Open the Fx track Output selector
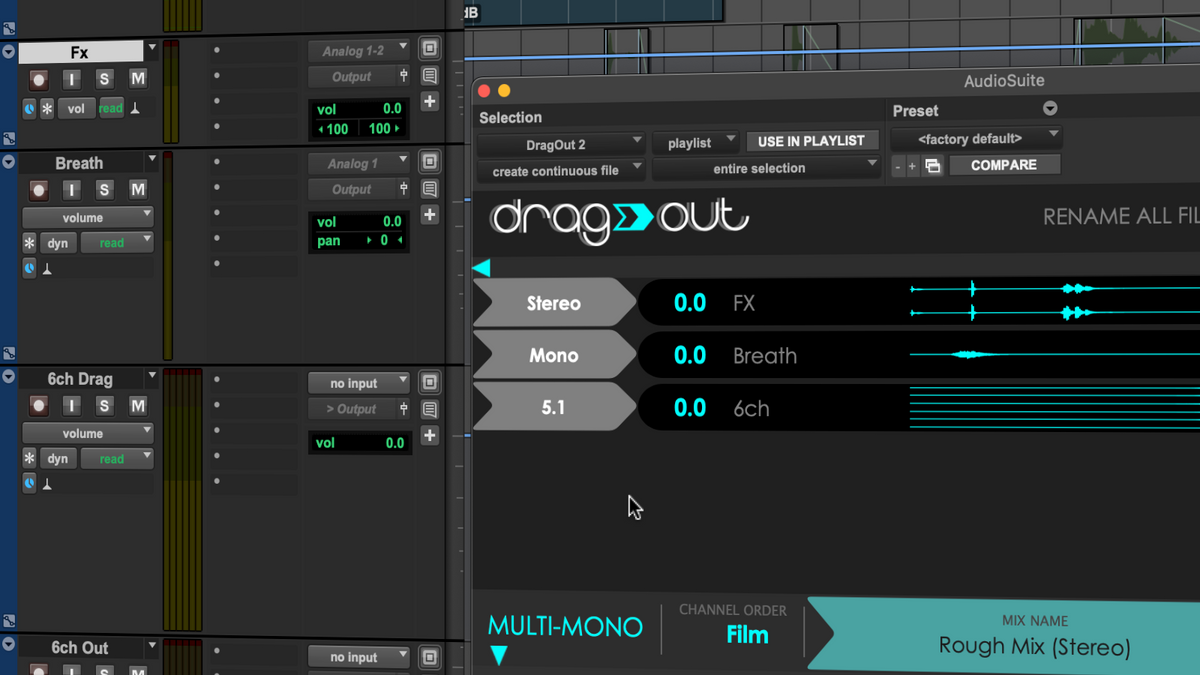Image resolution: width=1200 pixels, height=675 pixels. [351, 77]
